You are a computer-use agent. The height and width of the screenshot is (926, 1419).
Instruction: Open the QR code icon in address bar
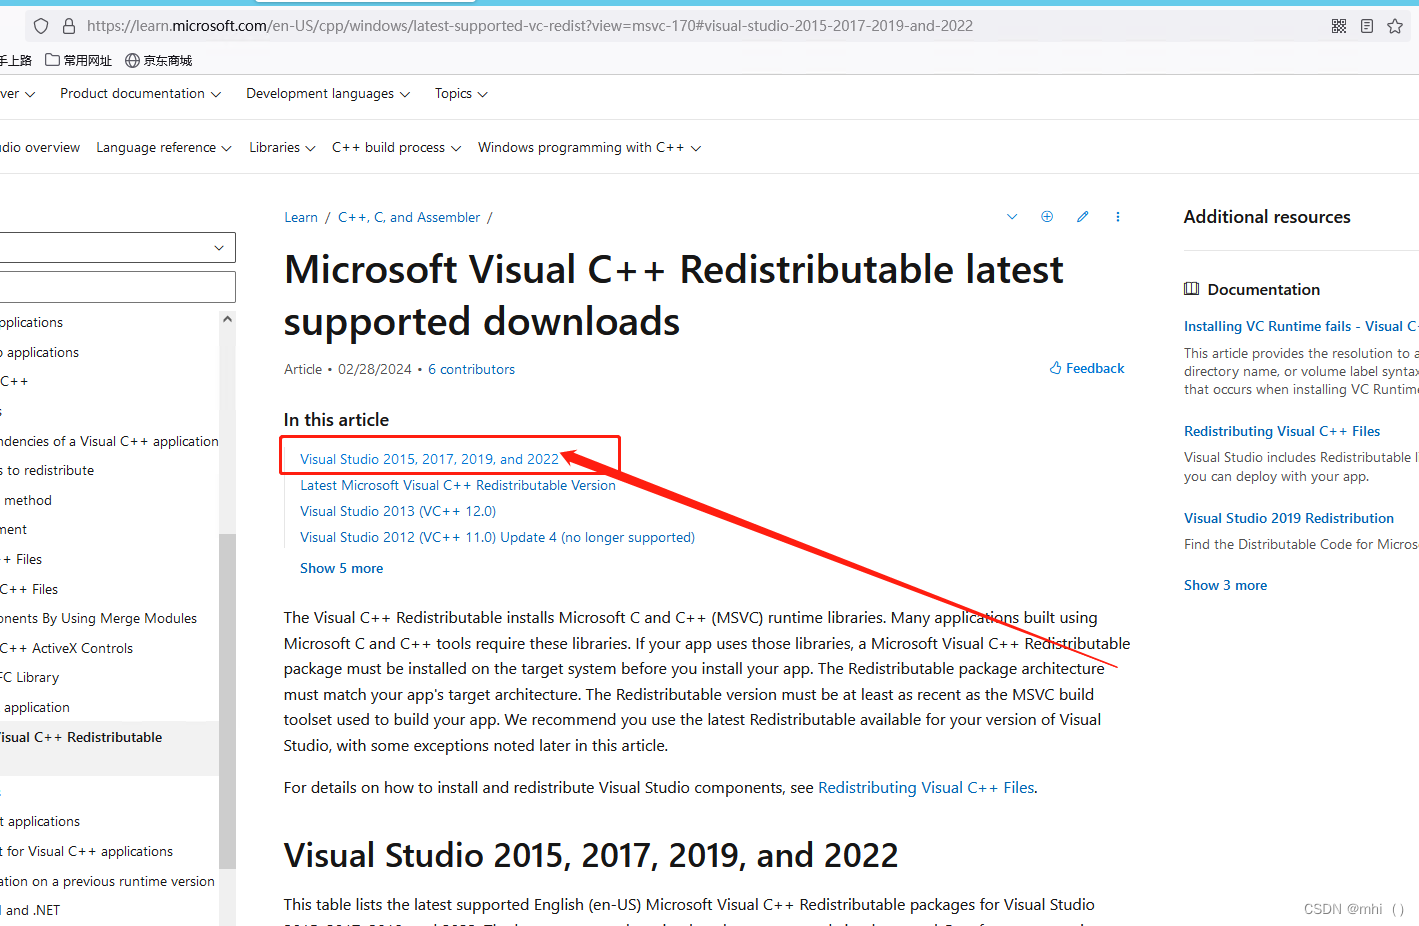pos(1339,26)
